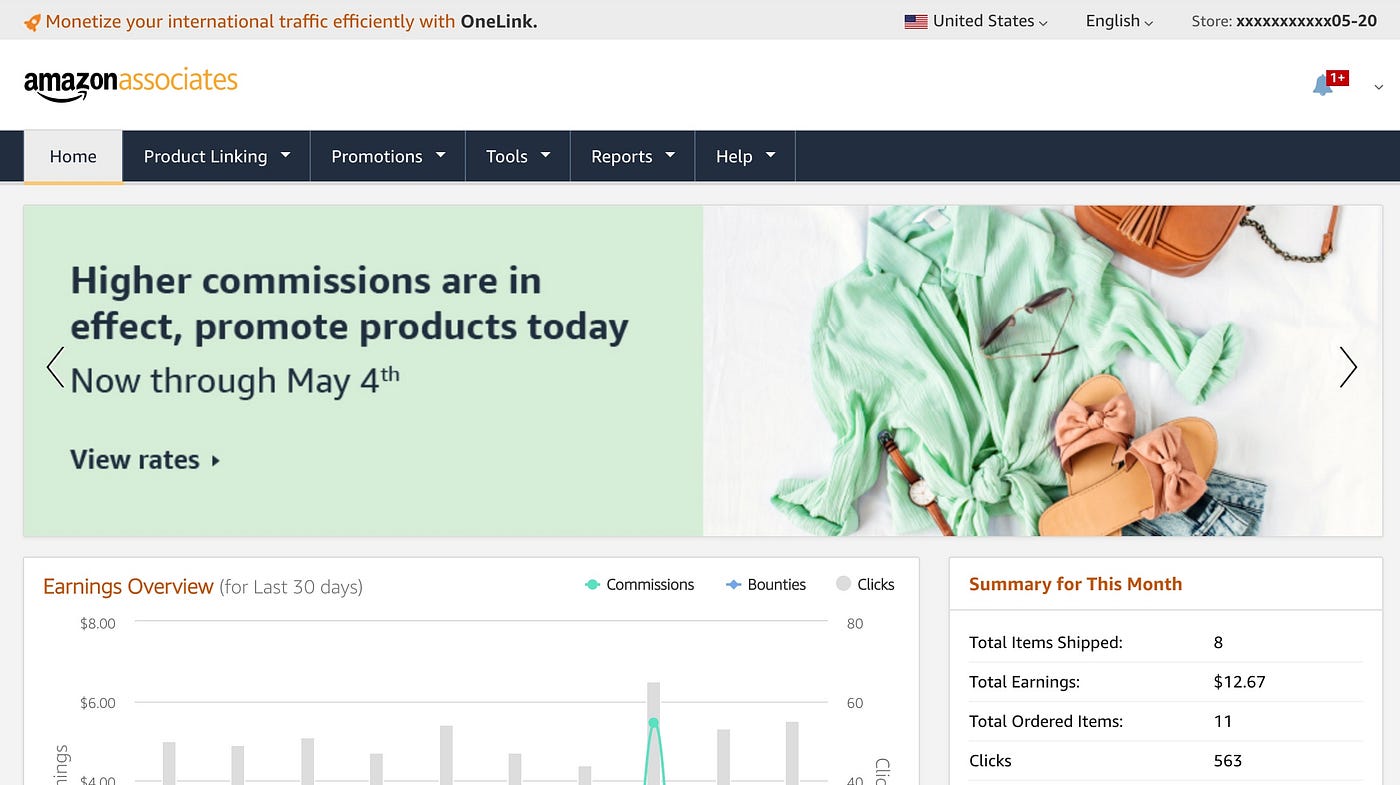Click the Total Earnings: label
Screen dimensions: 1400x785
click(1024, 682)
